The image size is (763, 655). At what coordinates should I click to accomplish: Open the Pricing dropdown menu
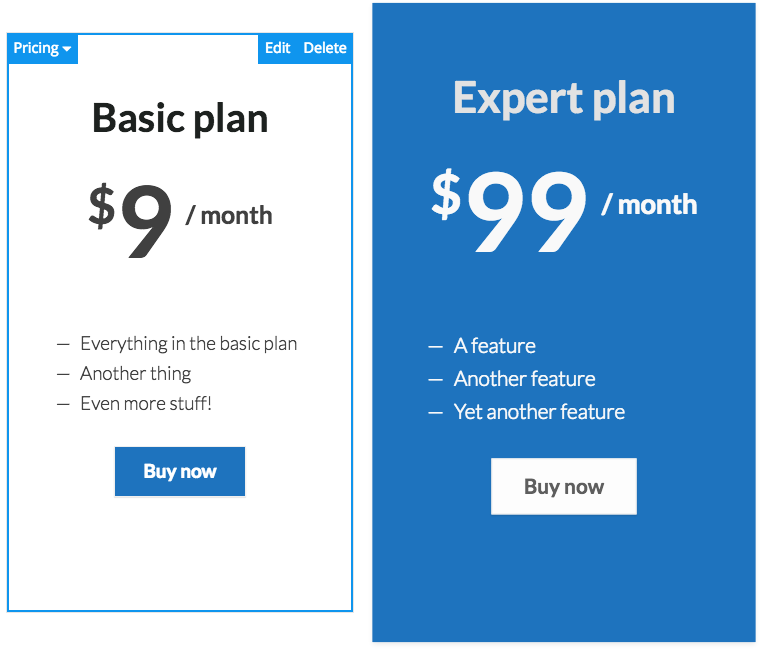42,48
